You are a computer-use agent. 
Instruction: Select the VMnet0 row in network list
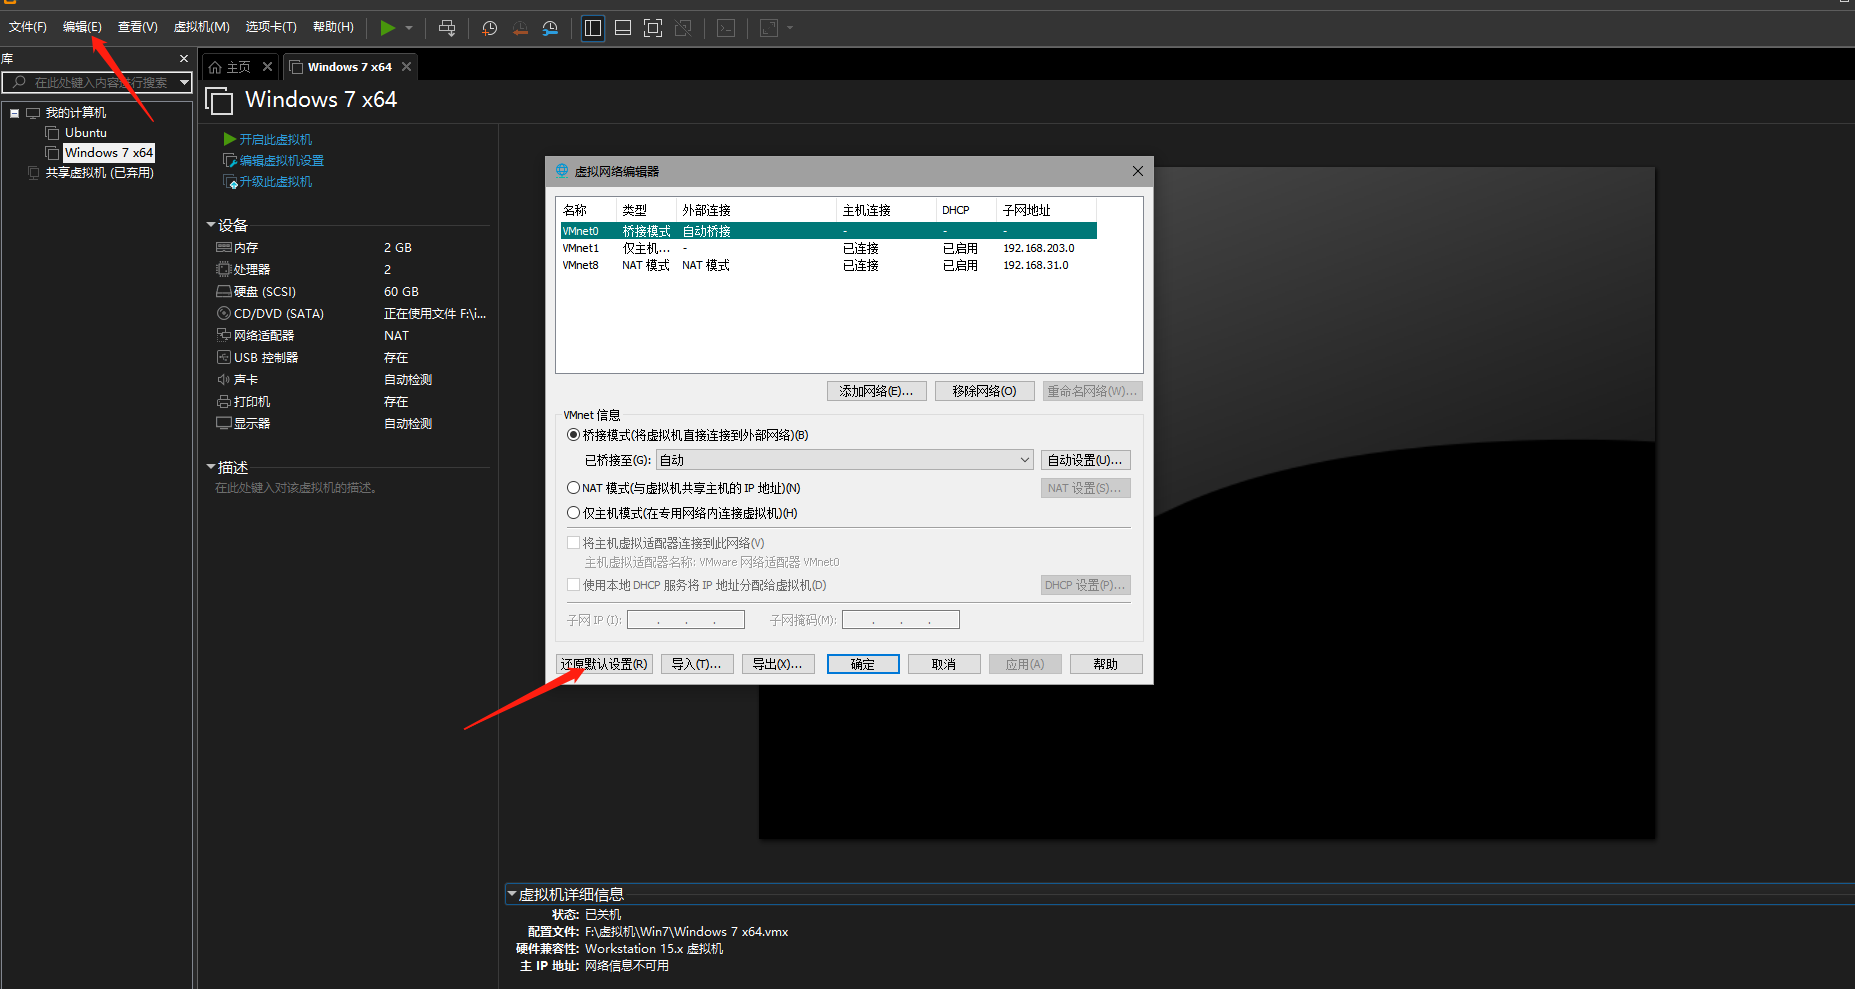click(x=828, y=231)
